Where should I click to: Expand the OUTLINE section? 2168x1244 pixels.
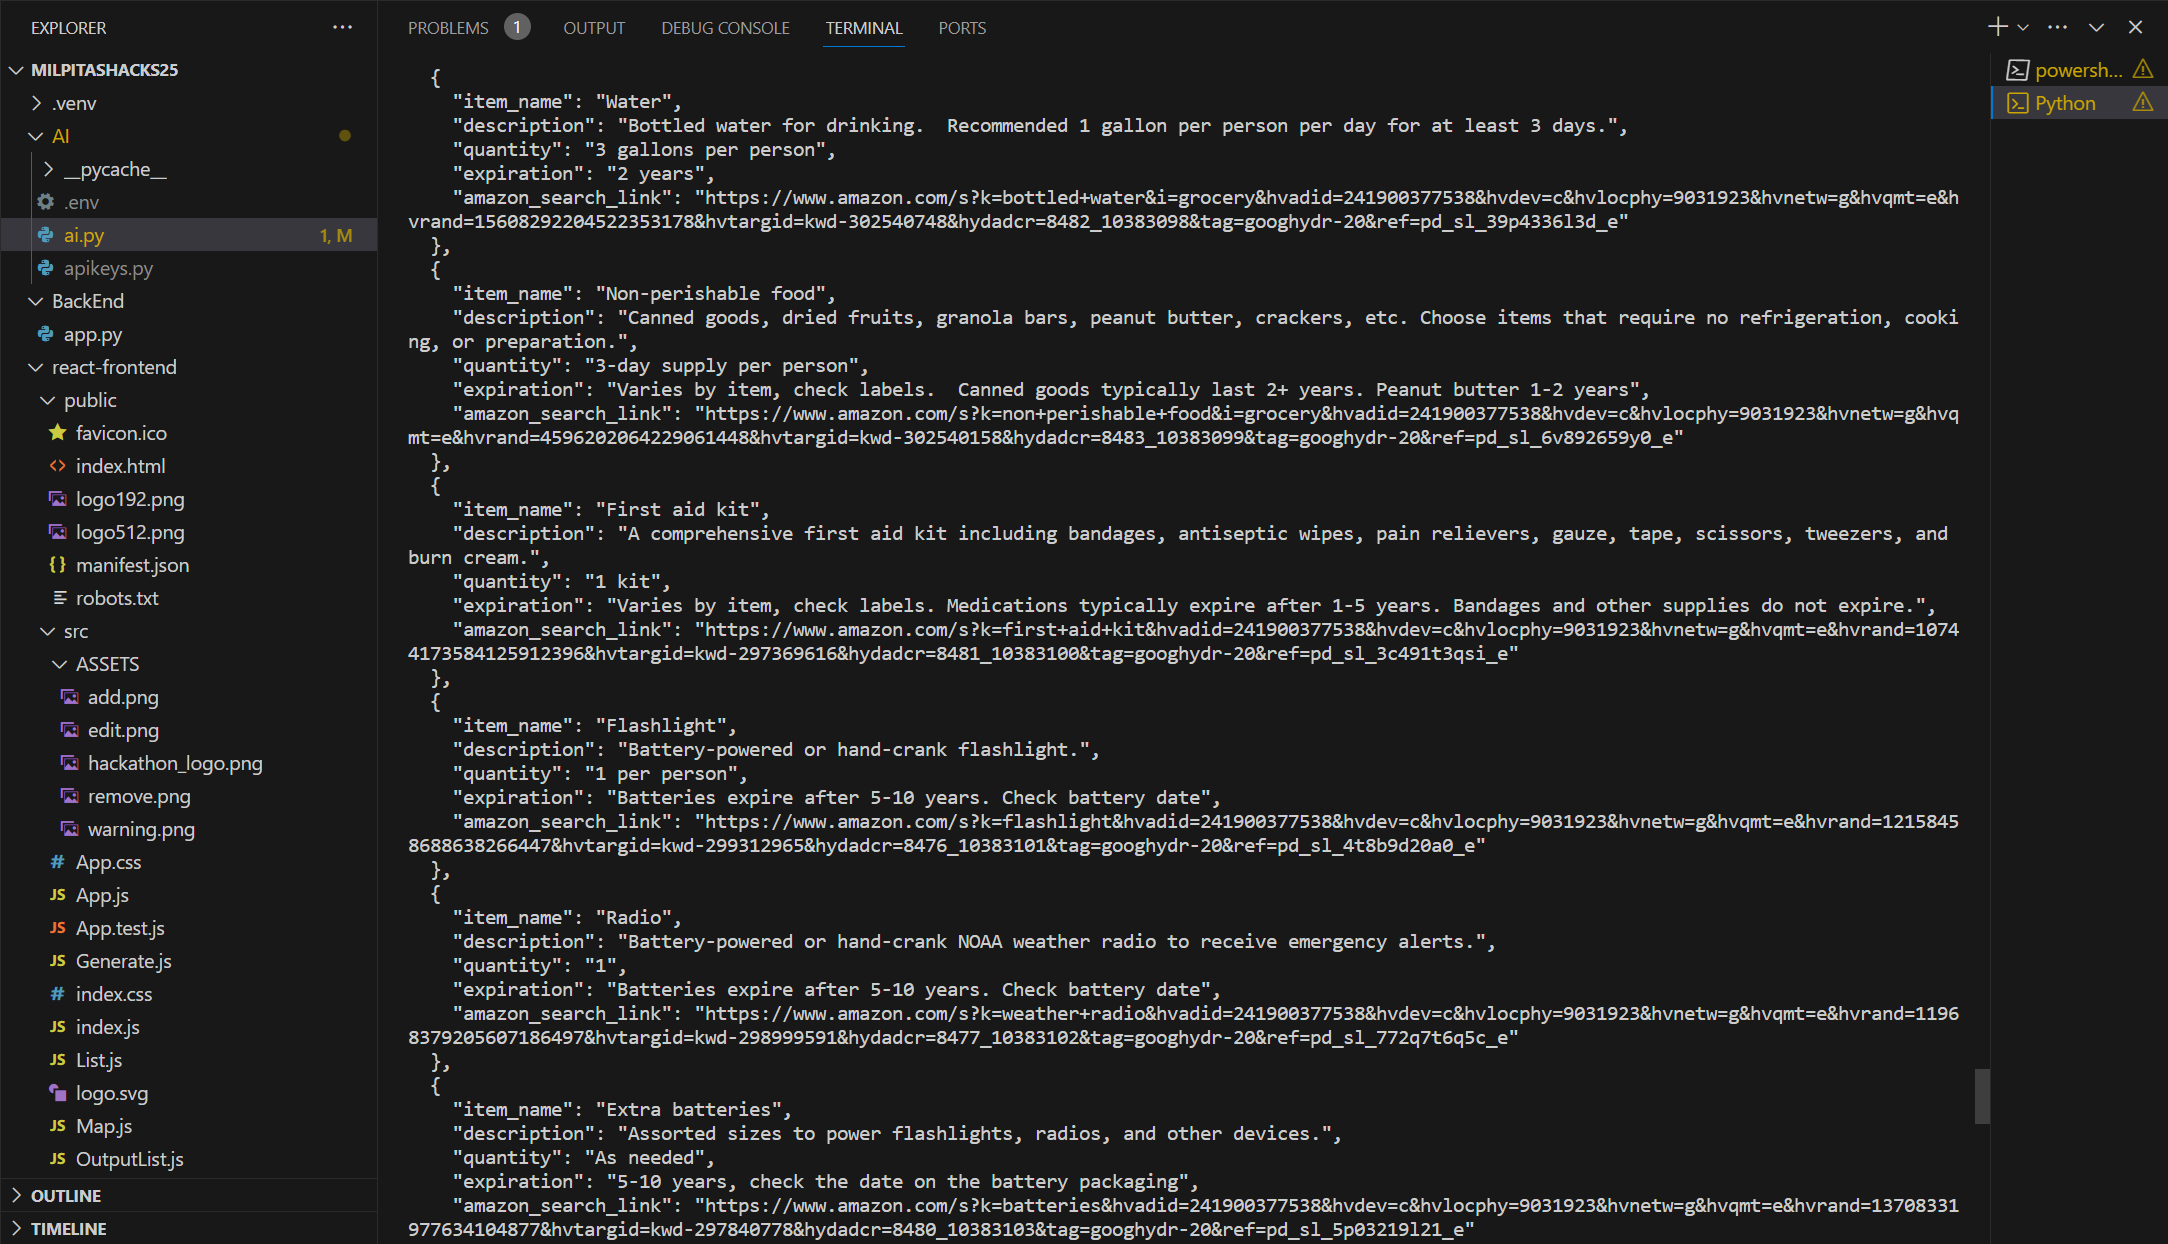[65, 1195]
